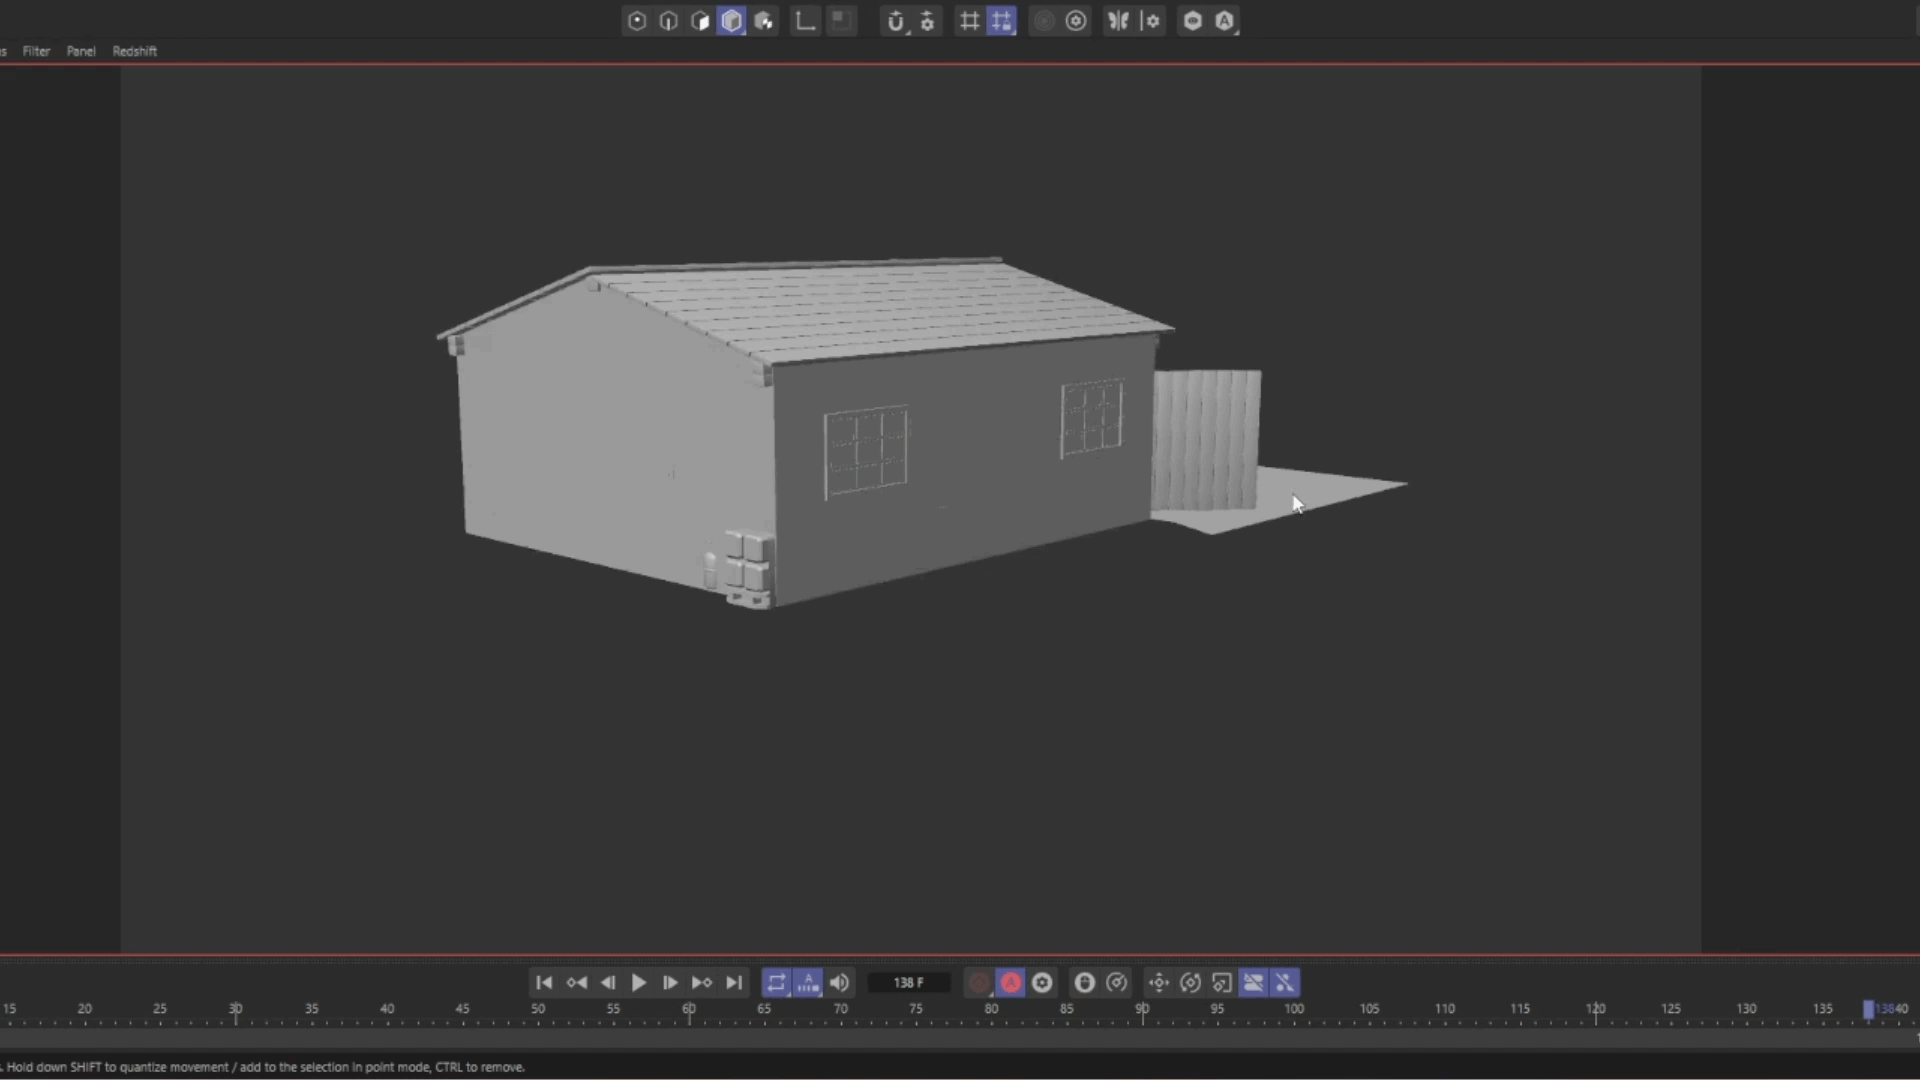Toggle workplane grid icon
Screen dimensions: 1920x1080
969,21
